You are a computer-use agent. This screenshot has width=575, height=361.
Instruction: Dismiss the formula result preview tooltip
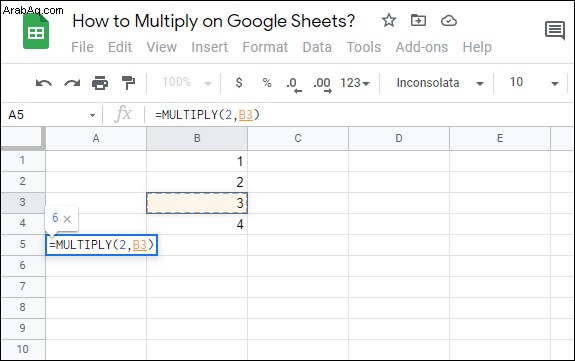pos(67,219)
